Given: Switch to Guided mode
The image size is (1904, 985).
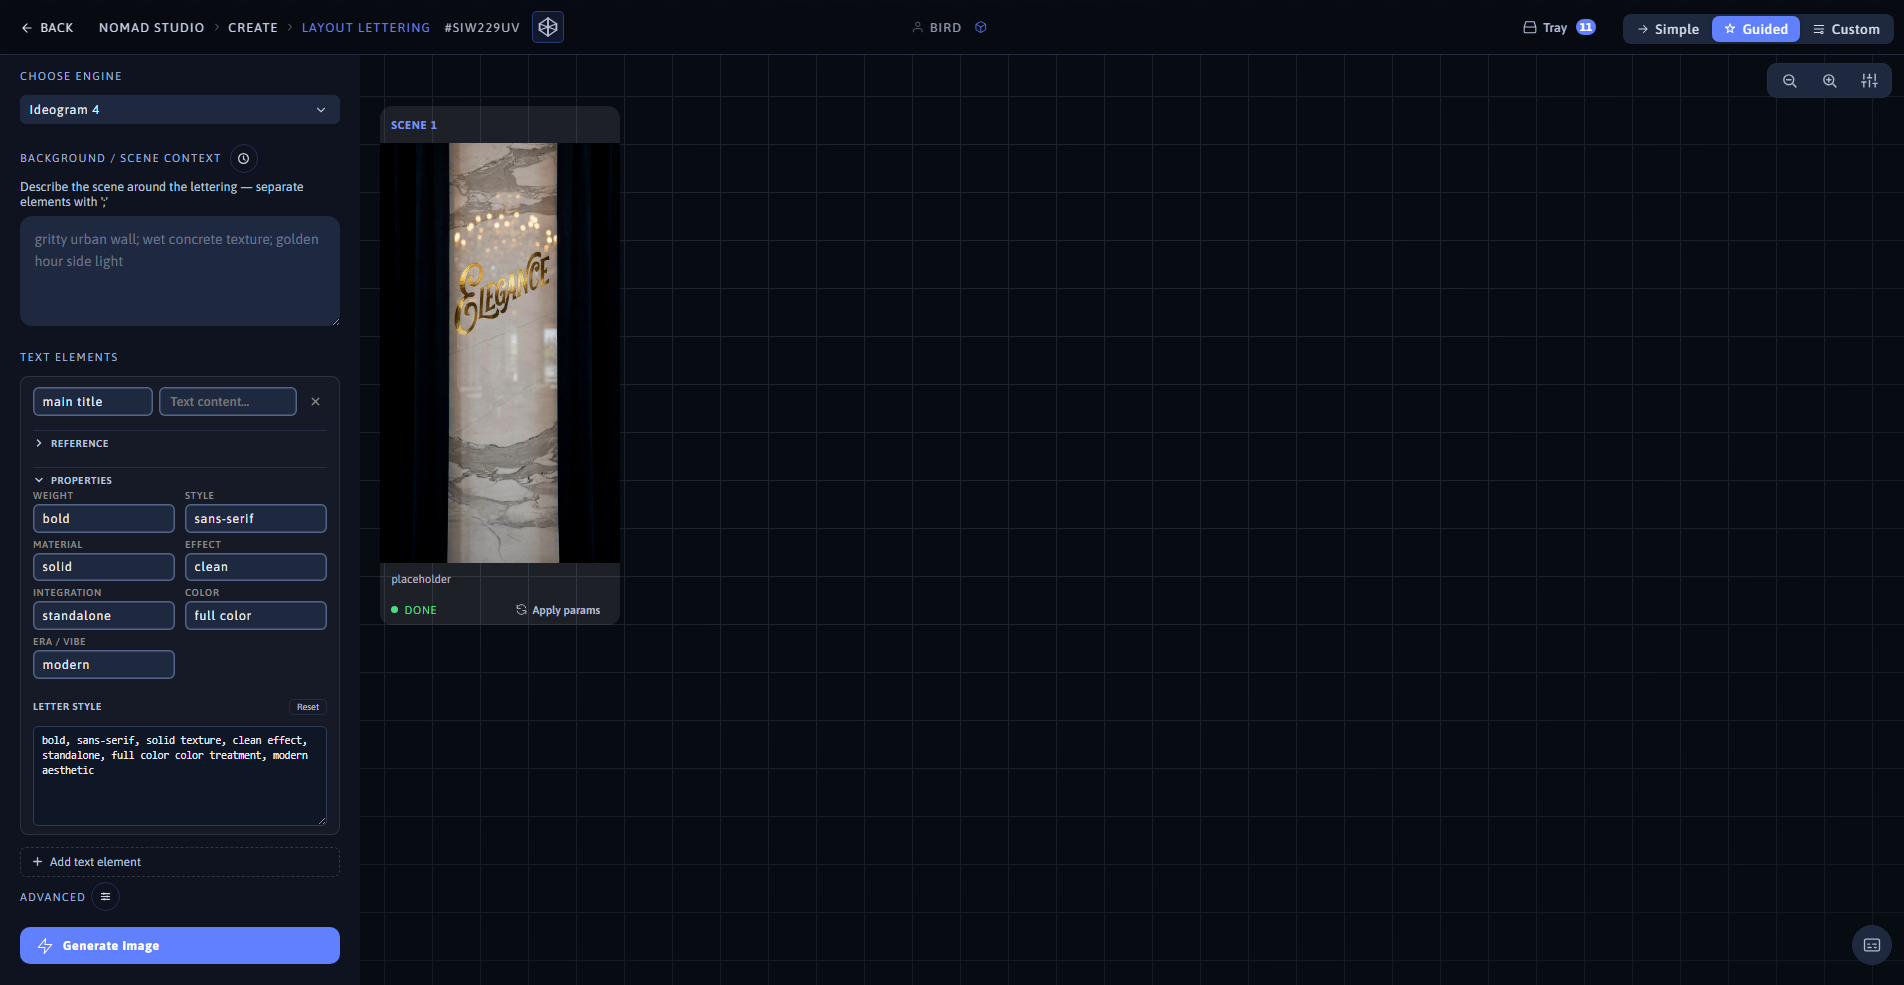Looking at the screenshot, I should (x=1756, y=29).
